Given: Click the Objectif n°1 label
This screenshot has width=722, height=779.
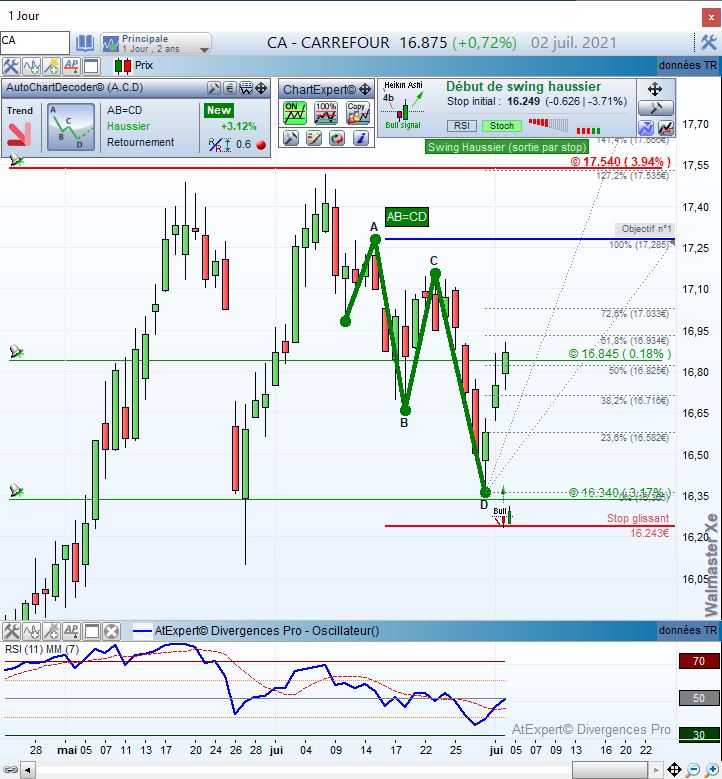Looking at the screenshot, I should click(x=646, y=229).
